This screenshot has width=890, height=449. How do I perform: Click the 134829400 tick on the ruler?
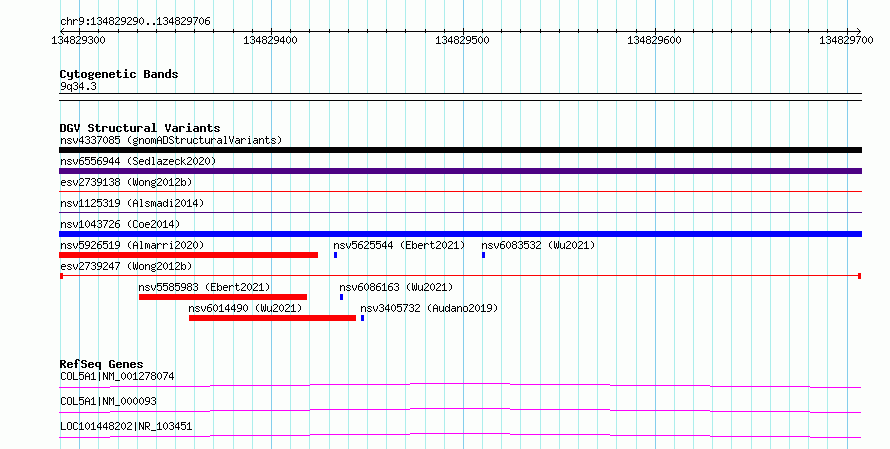(270, 40)
